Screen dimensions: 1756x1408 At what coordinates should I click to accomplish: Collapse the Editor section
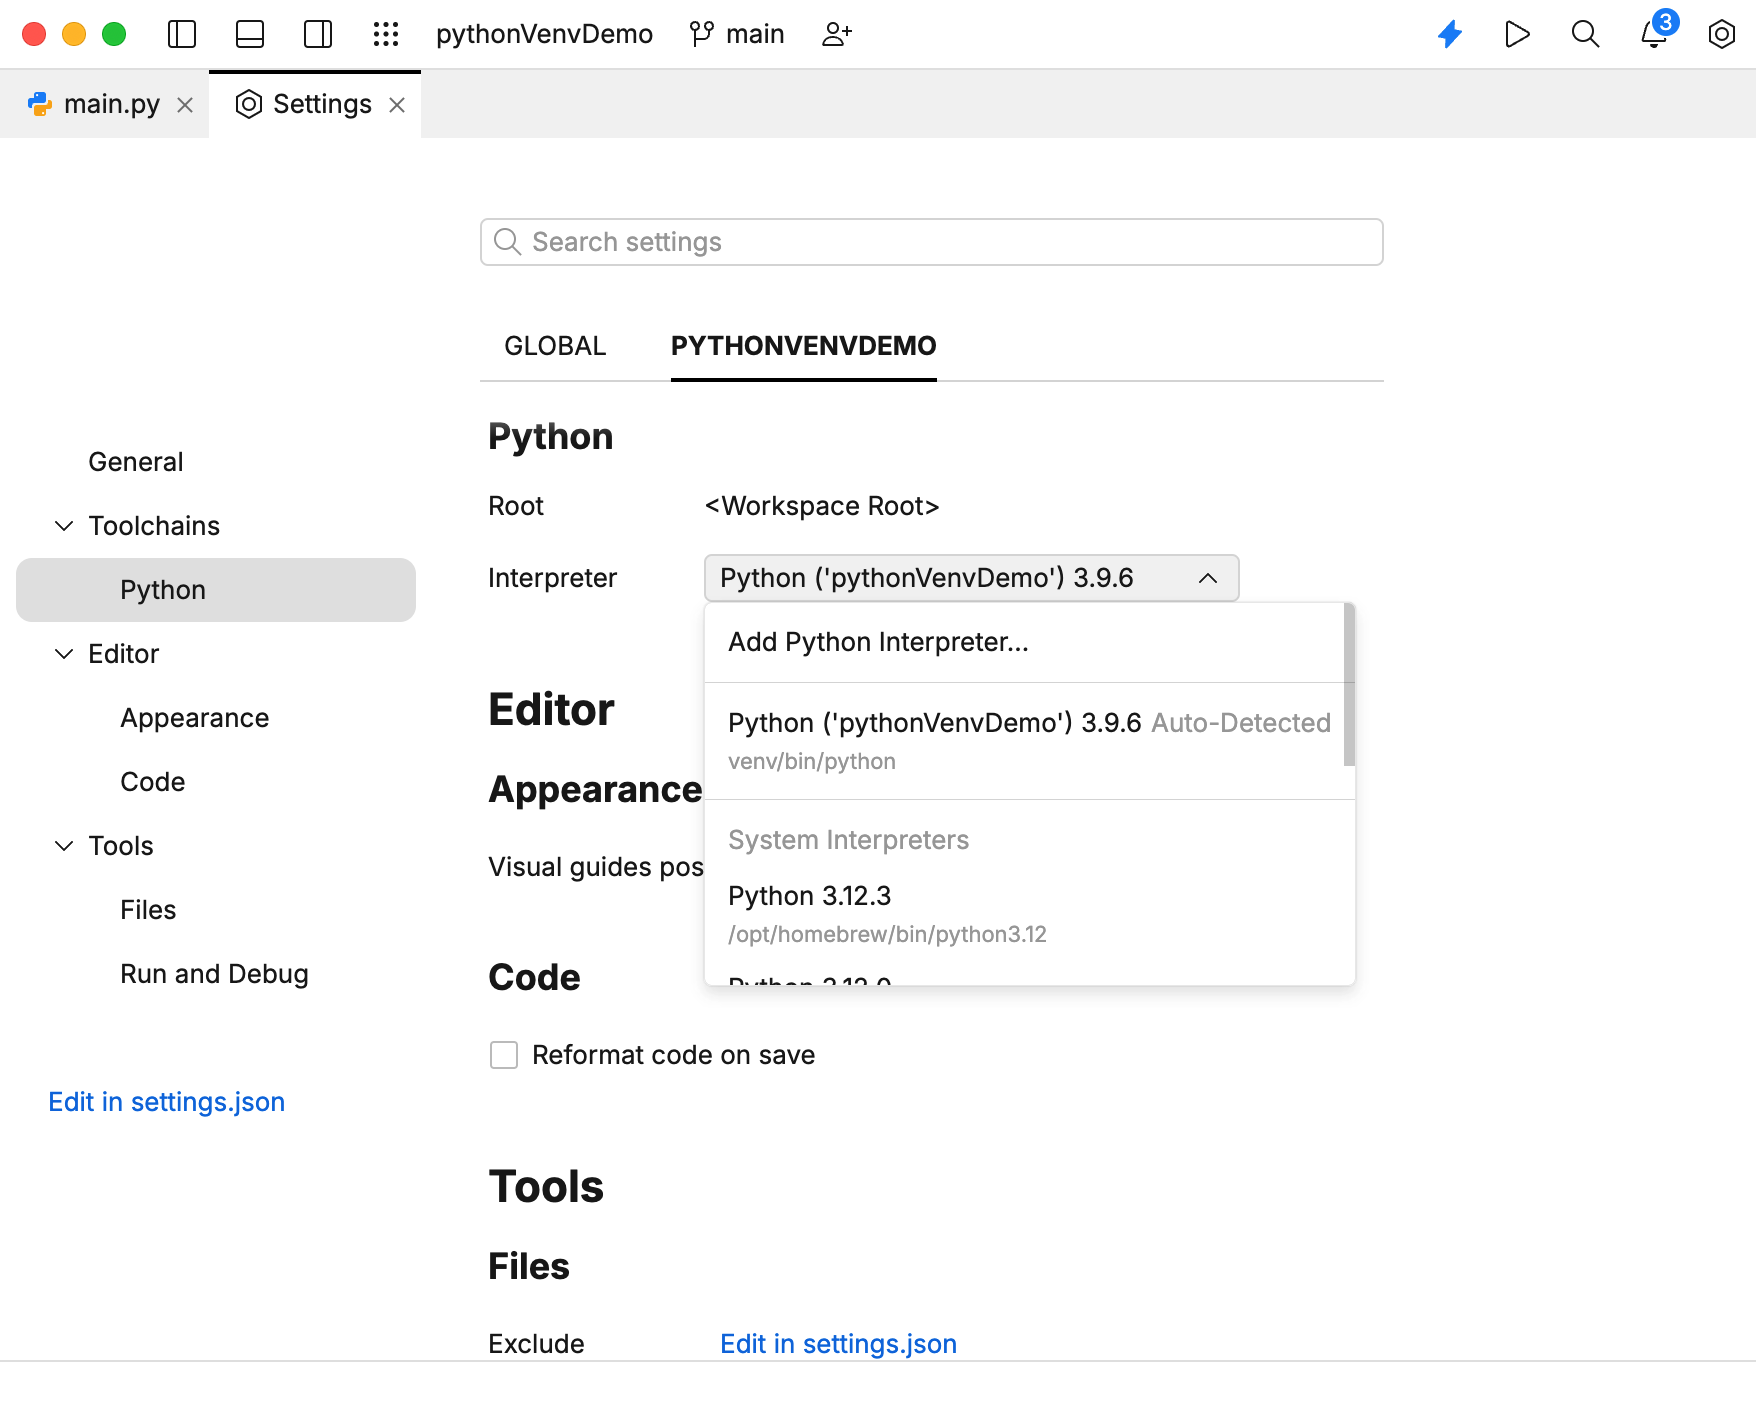[64, 654]
